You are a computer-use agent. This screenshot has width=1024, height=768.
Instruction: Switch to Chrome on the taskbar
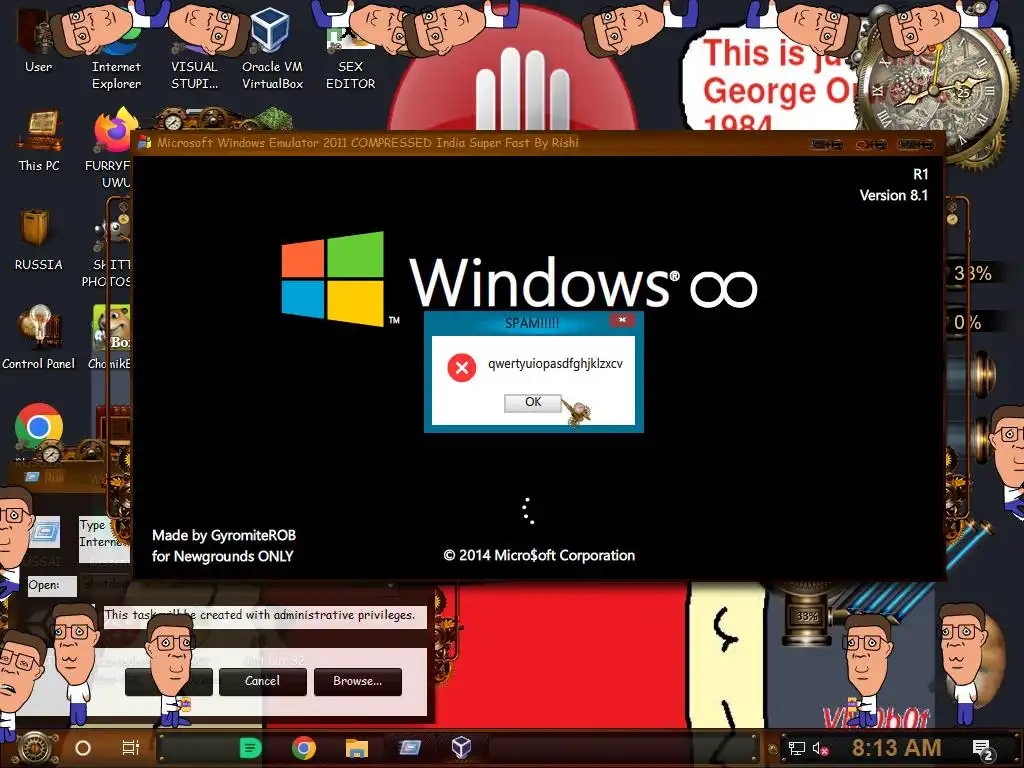[x=304, y=748]
